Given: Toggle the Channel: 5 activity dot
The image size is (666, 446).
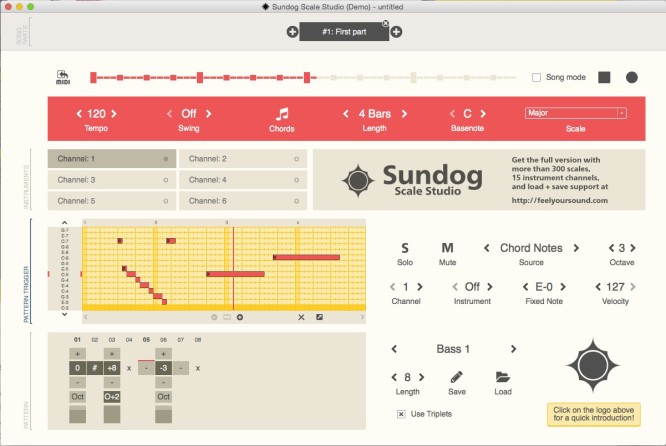Looking at the screenshot, I should 166,201.
